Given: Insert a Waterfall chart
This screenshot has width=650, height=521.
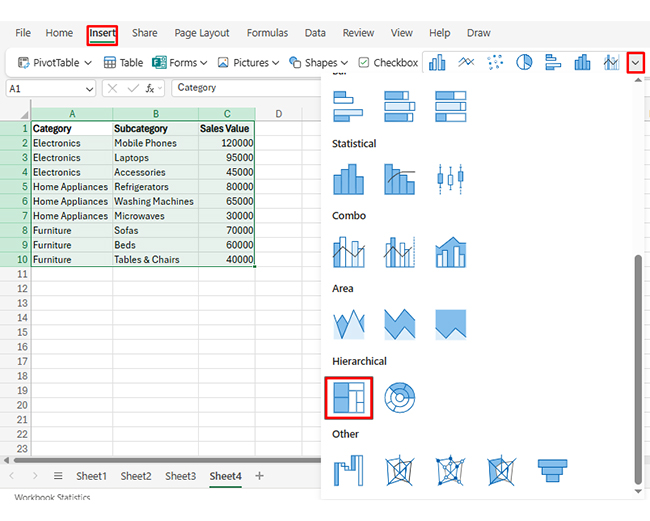Looking at the screenshot, I should (349, 470).
